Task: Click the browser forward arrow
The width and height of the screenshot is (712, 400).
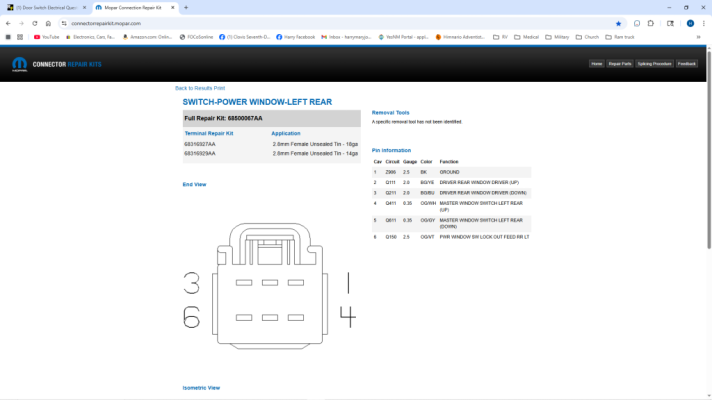Action: (x=21, y=23)
